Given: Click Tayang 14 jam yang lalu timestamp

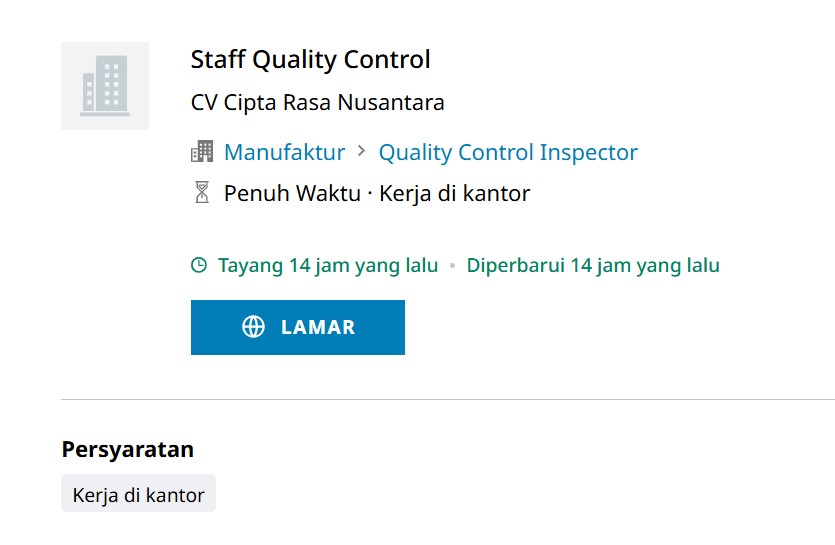Looking at the screenshot, I should pyautogui.click(x=328, y=265).
